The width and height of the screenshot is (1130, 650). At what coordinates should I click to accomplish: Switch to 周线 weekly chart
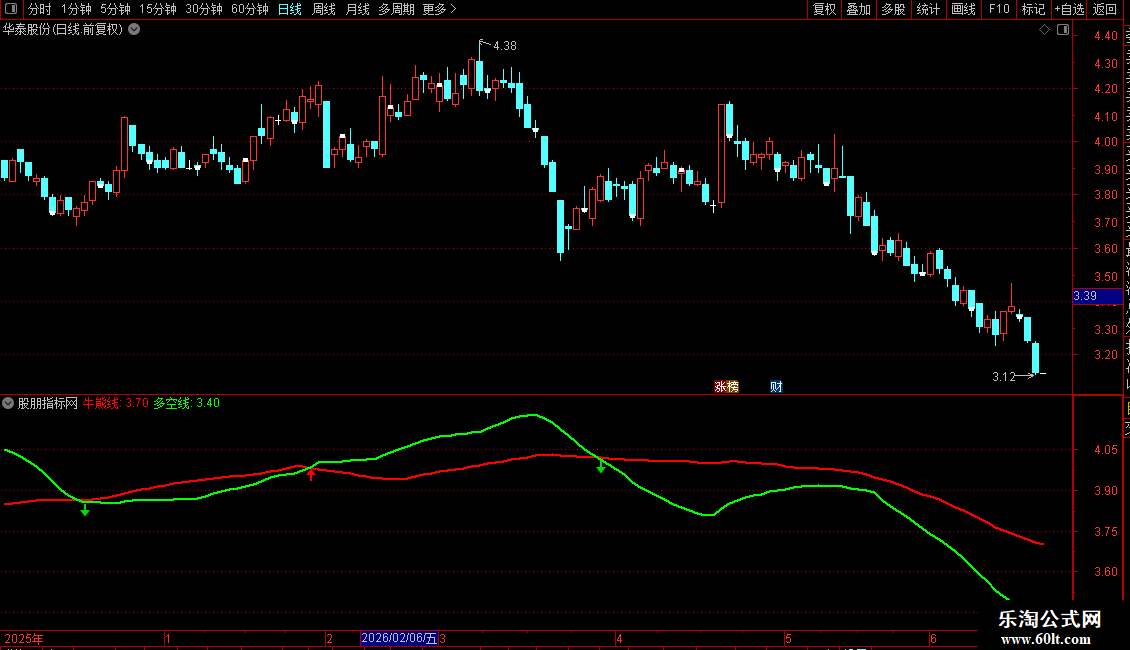pos(324,9)
